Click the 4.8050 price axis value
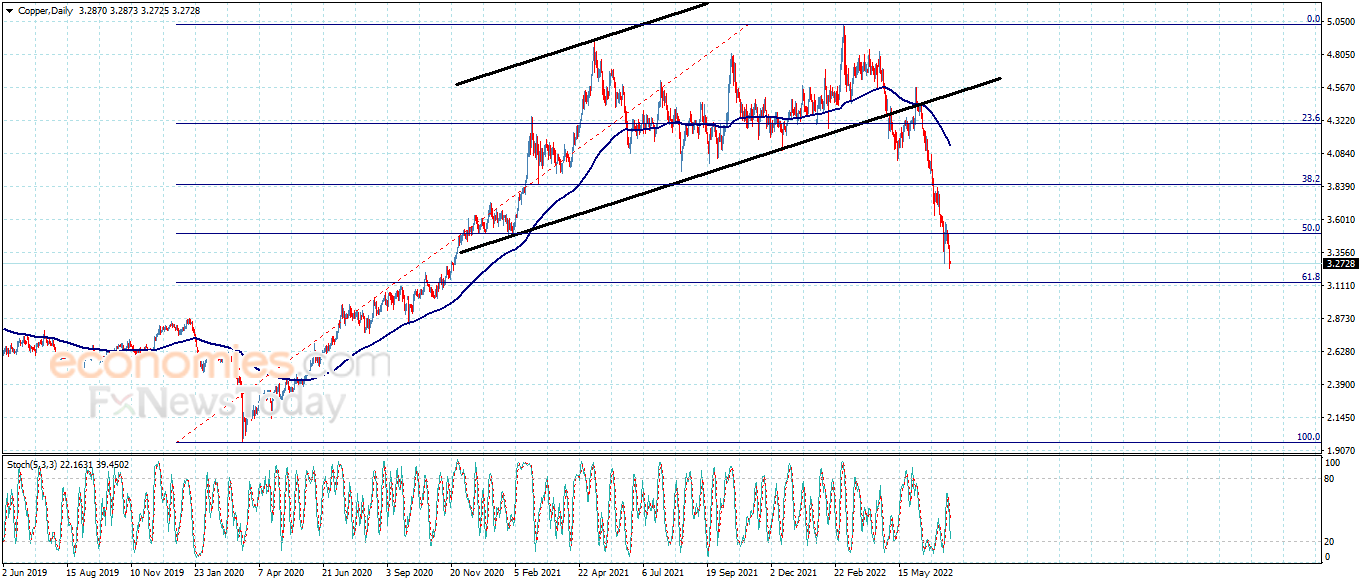Screen dimensions: 1362x584 (1341, 55)
